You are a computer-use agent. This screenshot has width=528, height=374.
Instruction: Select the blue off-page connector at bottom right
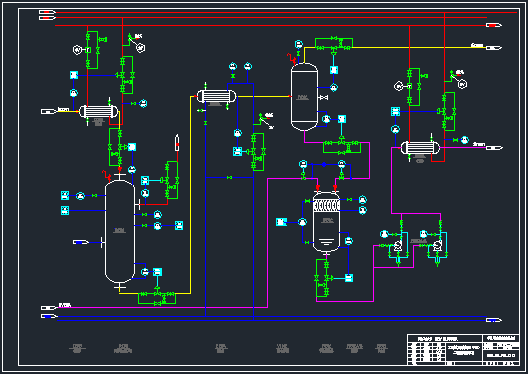pyautogui.click(x=494, y=320)
